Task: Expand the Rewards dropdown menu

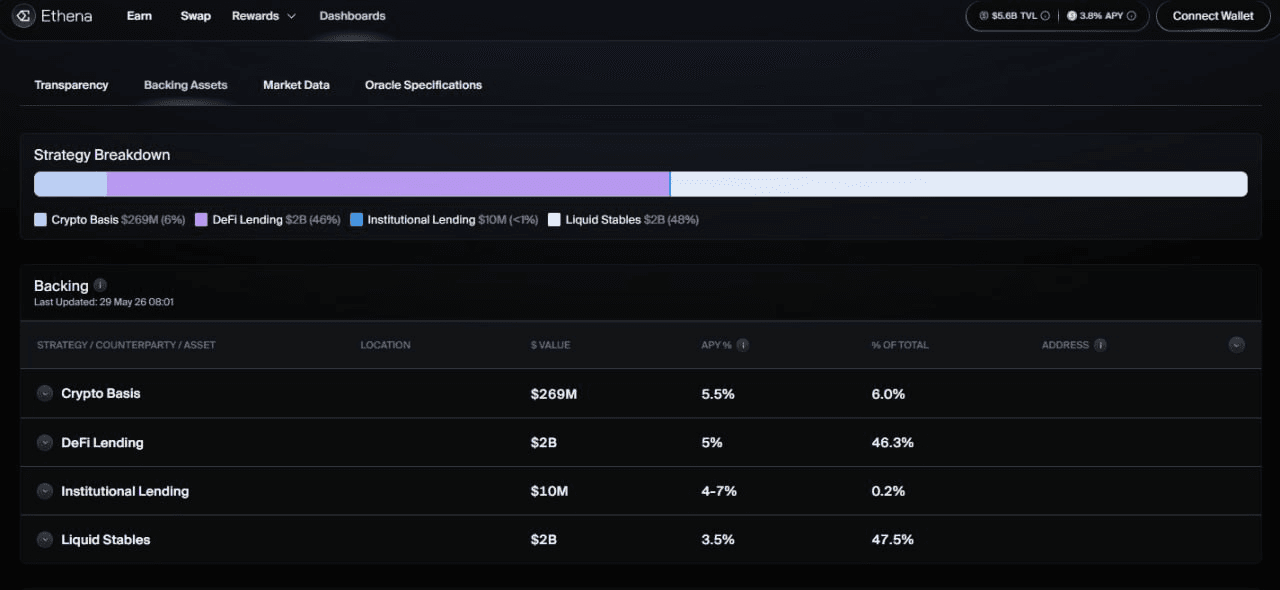Action: click(x=264, y=16)
